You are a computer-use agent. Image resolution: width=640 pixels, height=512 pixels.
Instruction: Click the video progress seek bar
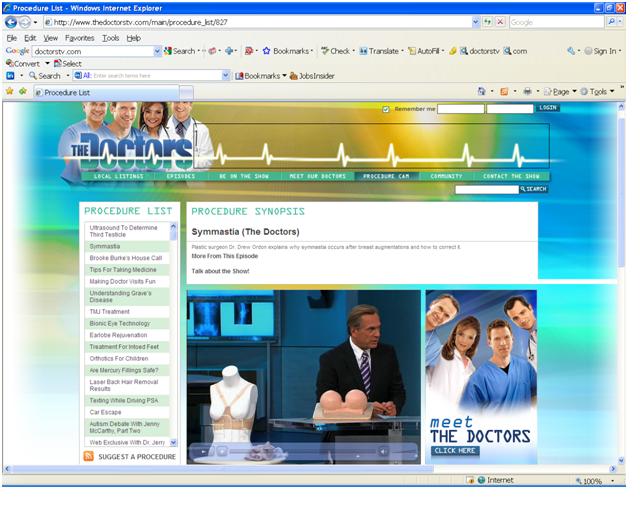(302, 452)
